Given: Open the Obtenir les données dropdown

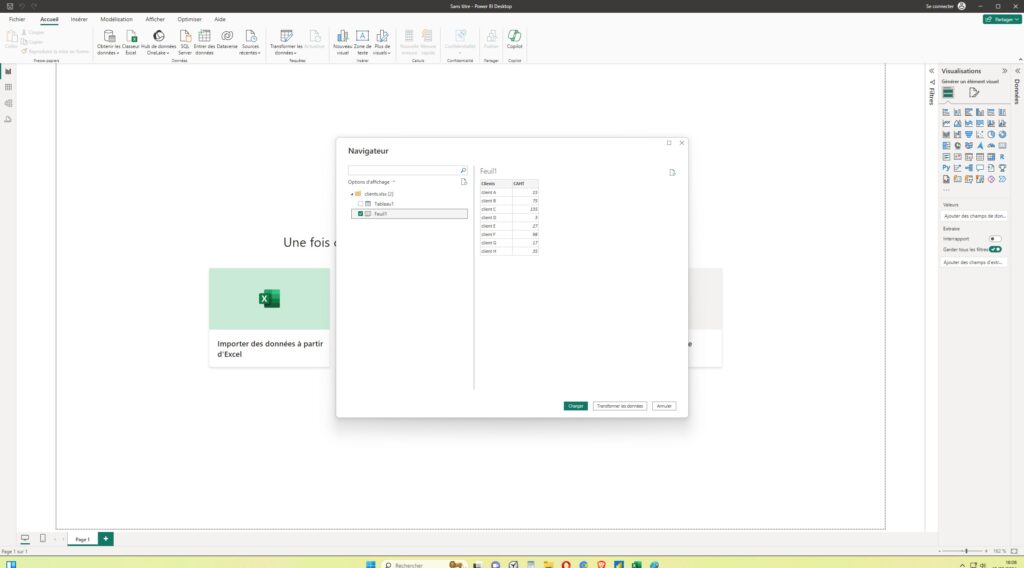Looking at the screenshot, I should click(x=108, y=42).
